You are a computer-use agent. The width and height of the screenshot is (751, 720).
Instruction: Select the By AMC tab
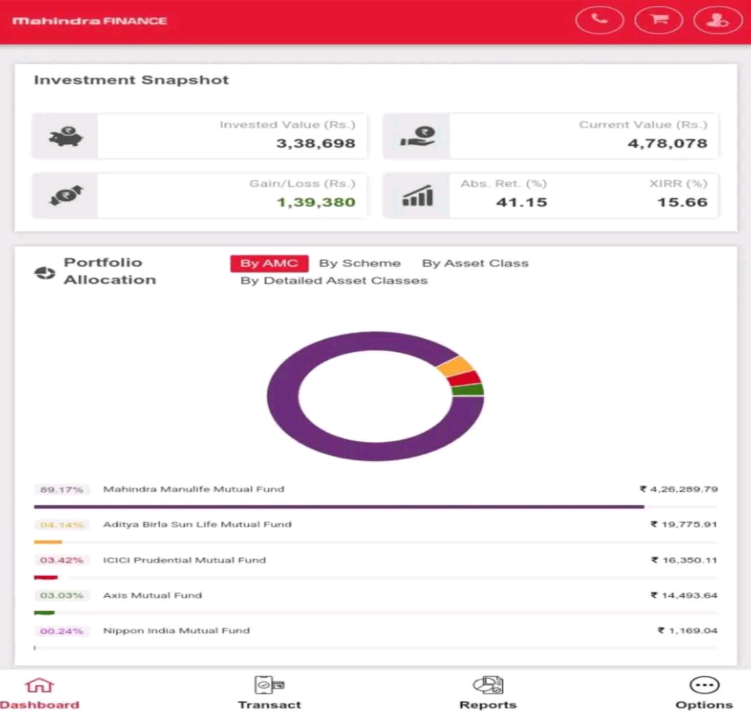(269, 263)
